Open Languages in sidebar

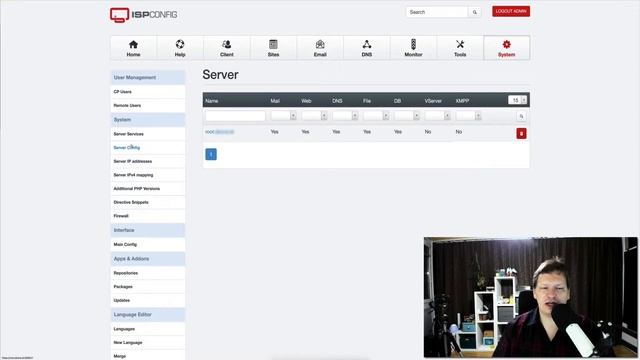[x=148, y=329]
